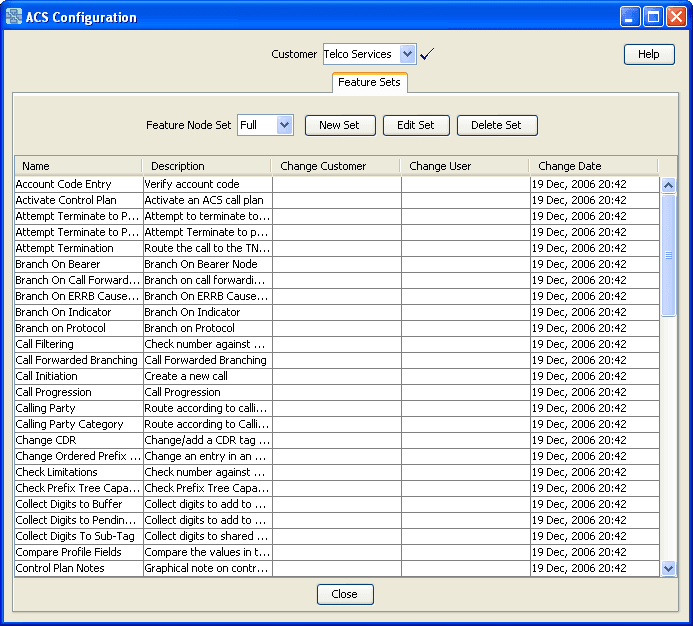
Task: Click the Change User column header
Action: [465, 166]
